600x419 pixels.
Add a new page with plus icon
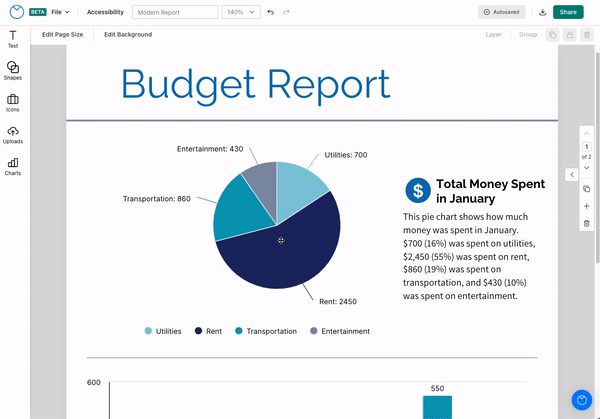tap(586, 206)
